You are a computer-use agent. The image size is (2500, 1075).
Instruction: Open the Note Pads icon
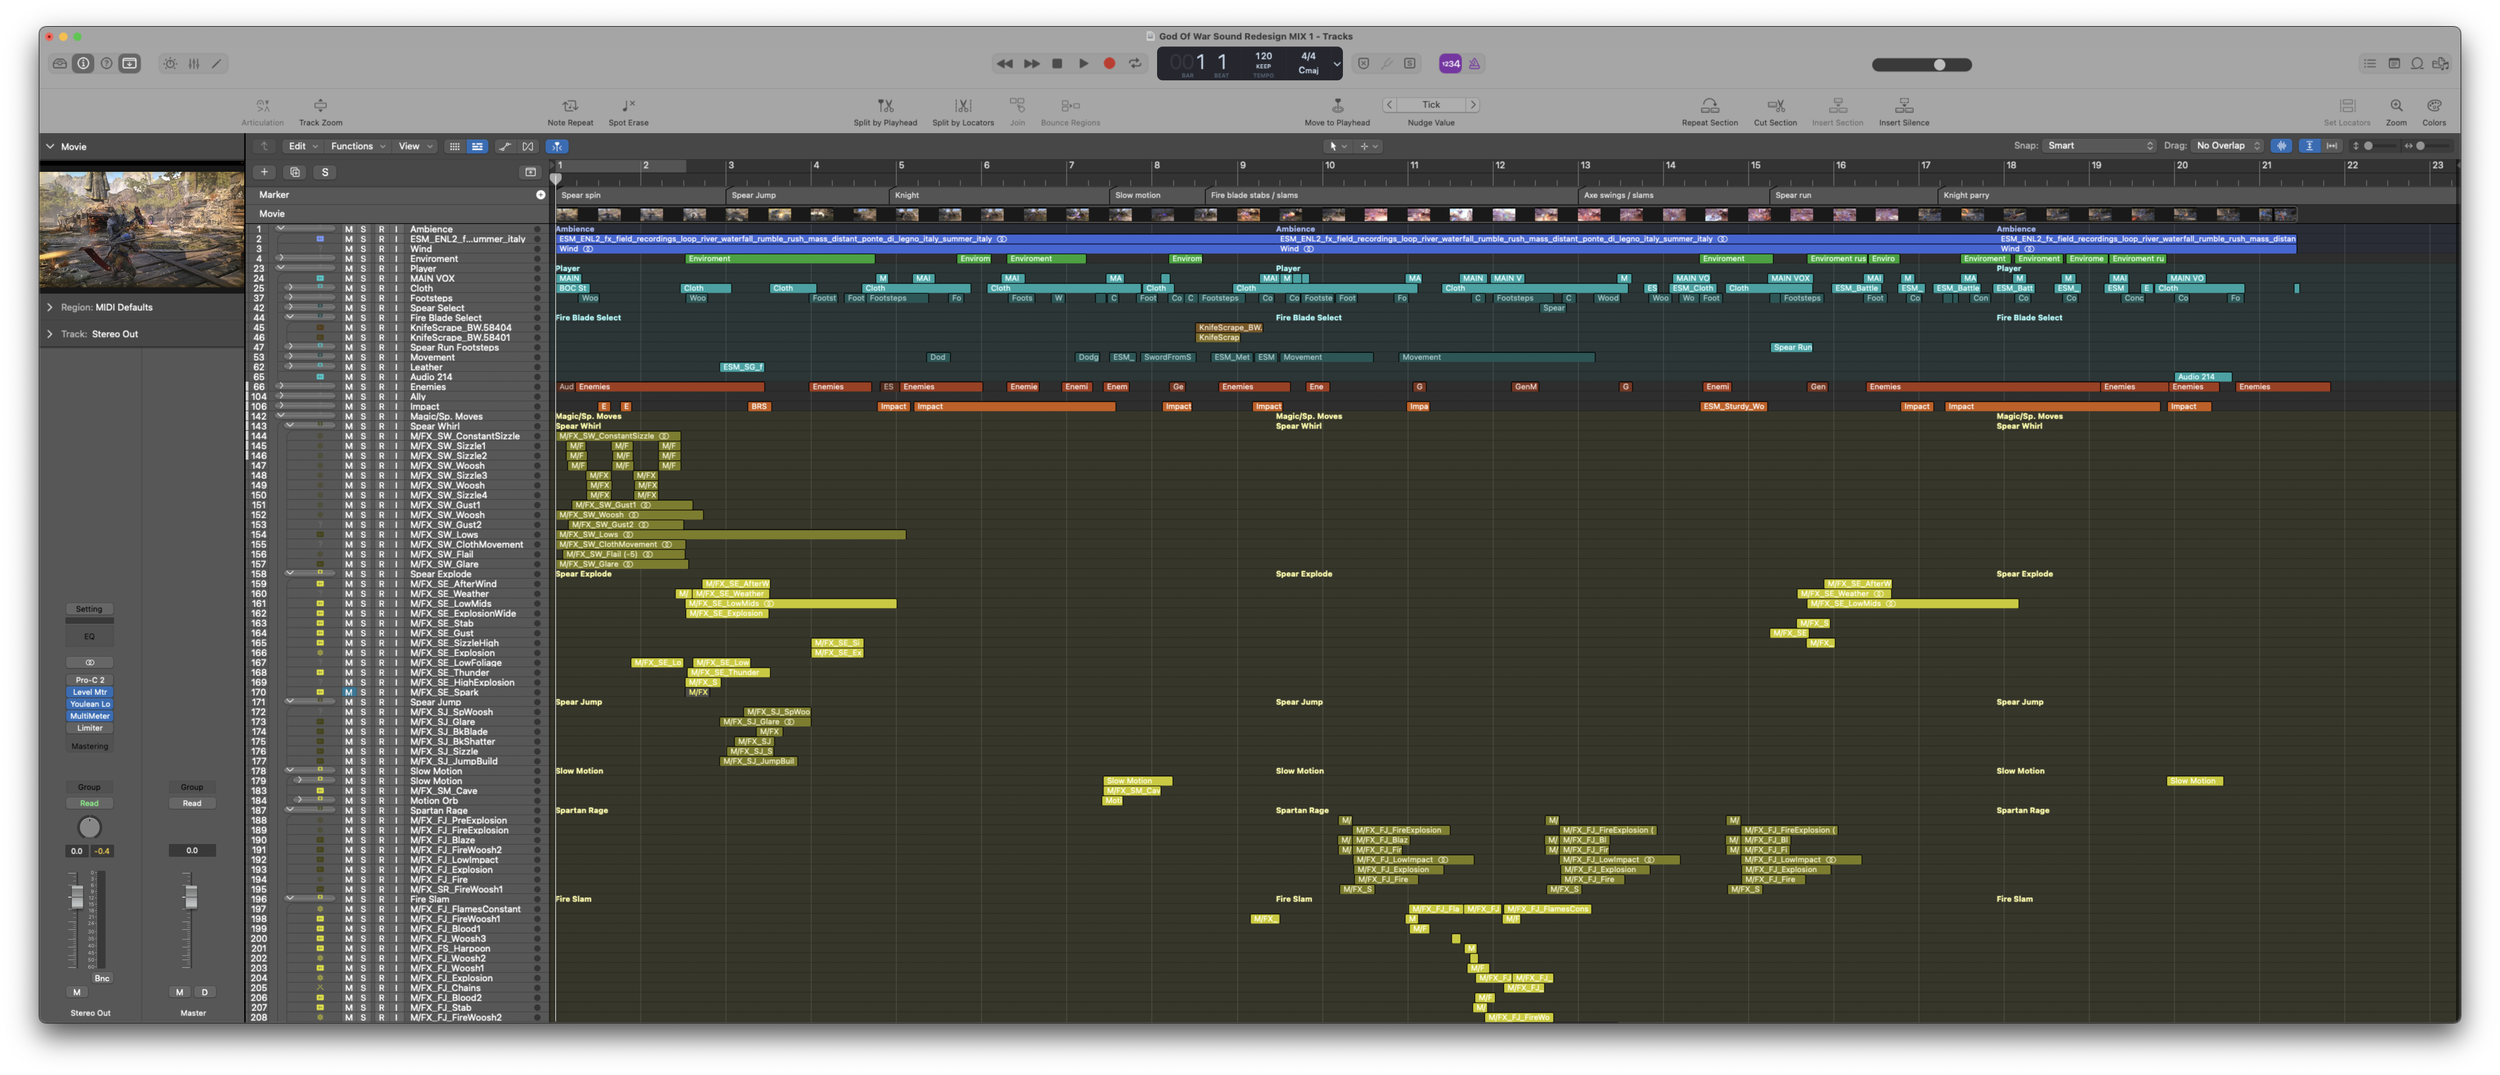2394,64
